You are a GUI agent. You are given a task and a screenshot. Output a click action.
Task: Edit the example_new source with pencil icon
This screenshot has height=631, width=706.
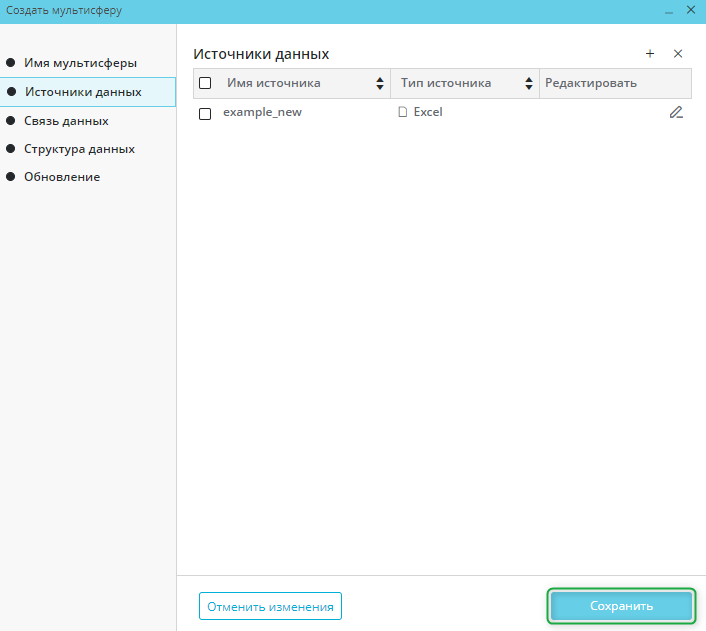coord(676,112)
